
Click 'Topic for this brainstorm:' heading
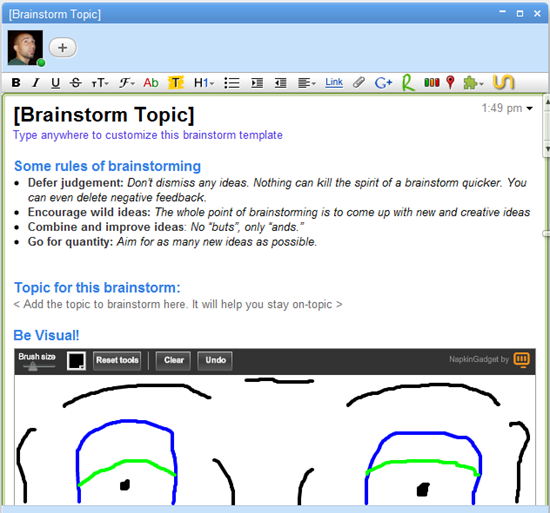tap(97, 288)
